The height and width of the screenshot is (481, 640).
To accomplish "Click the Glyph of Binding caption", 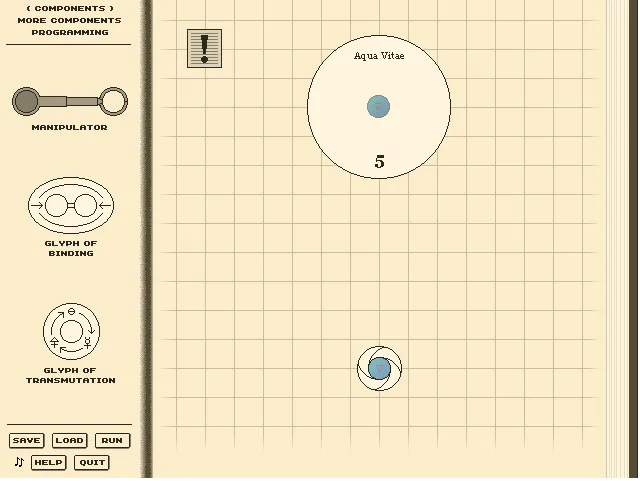I will tap(71, 248).
